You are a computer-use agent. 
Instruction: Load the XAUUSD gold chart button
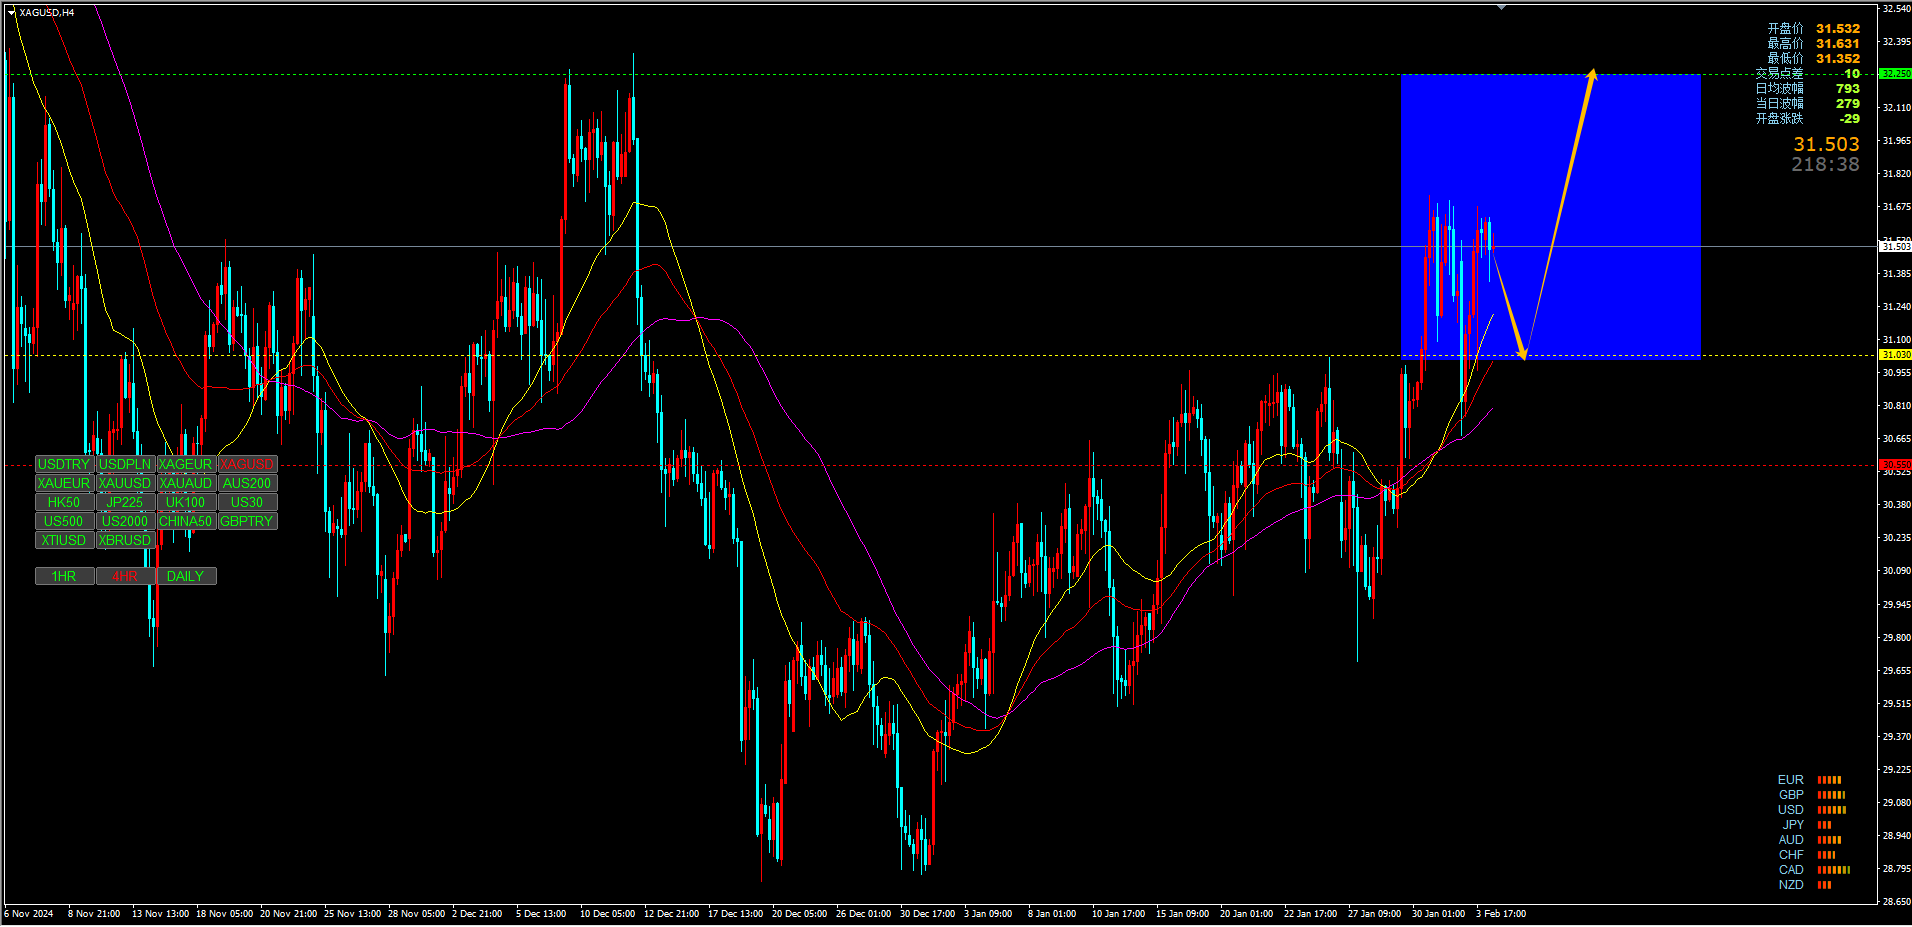125,483
